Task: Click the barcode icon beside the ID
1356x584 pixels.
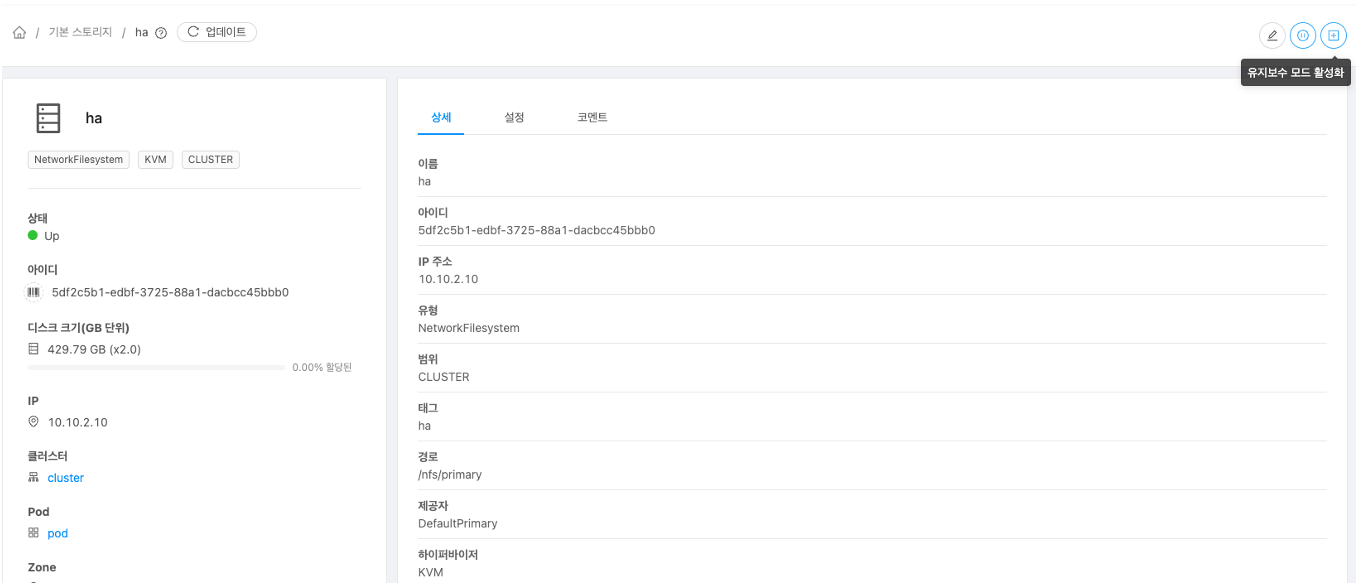Action: (34, 292)
